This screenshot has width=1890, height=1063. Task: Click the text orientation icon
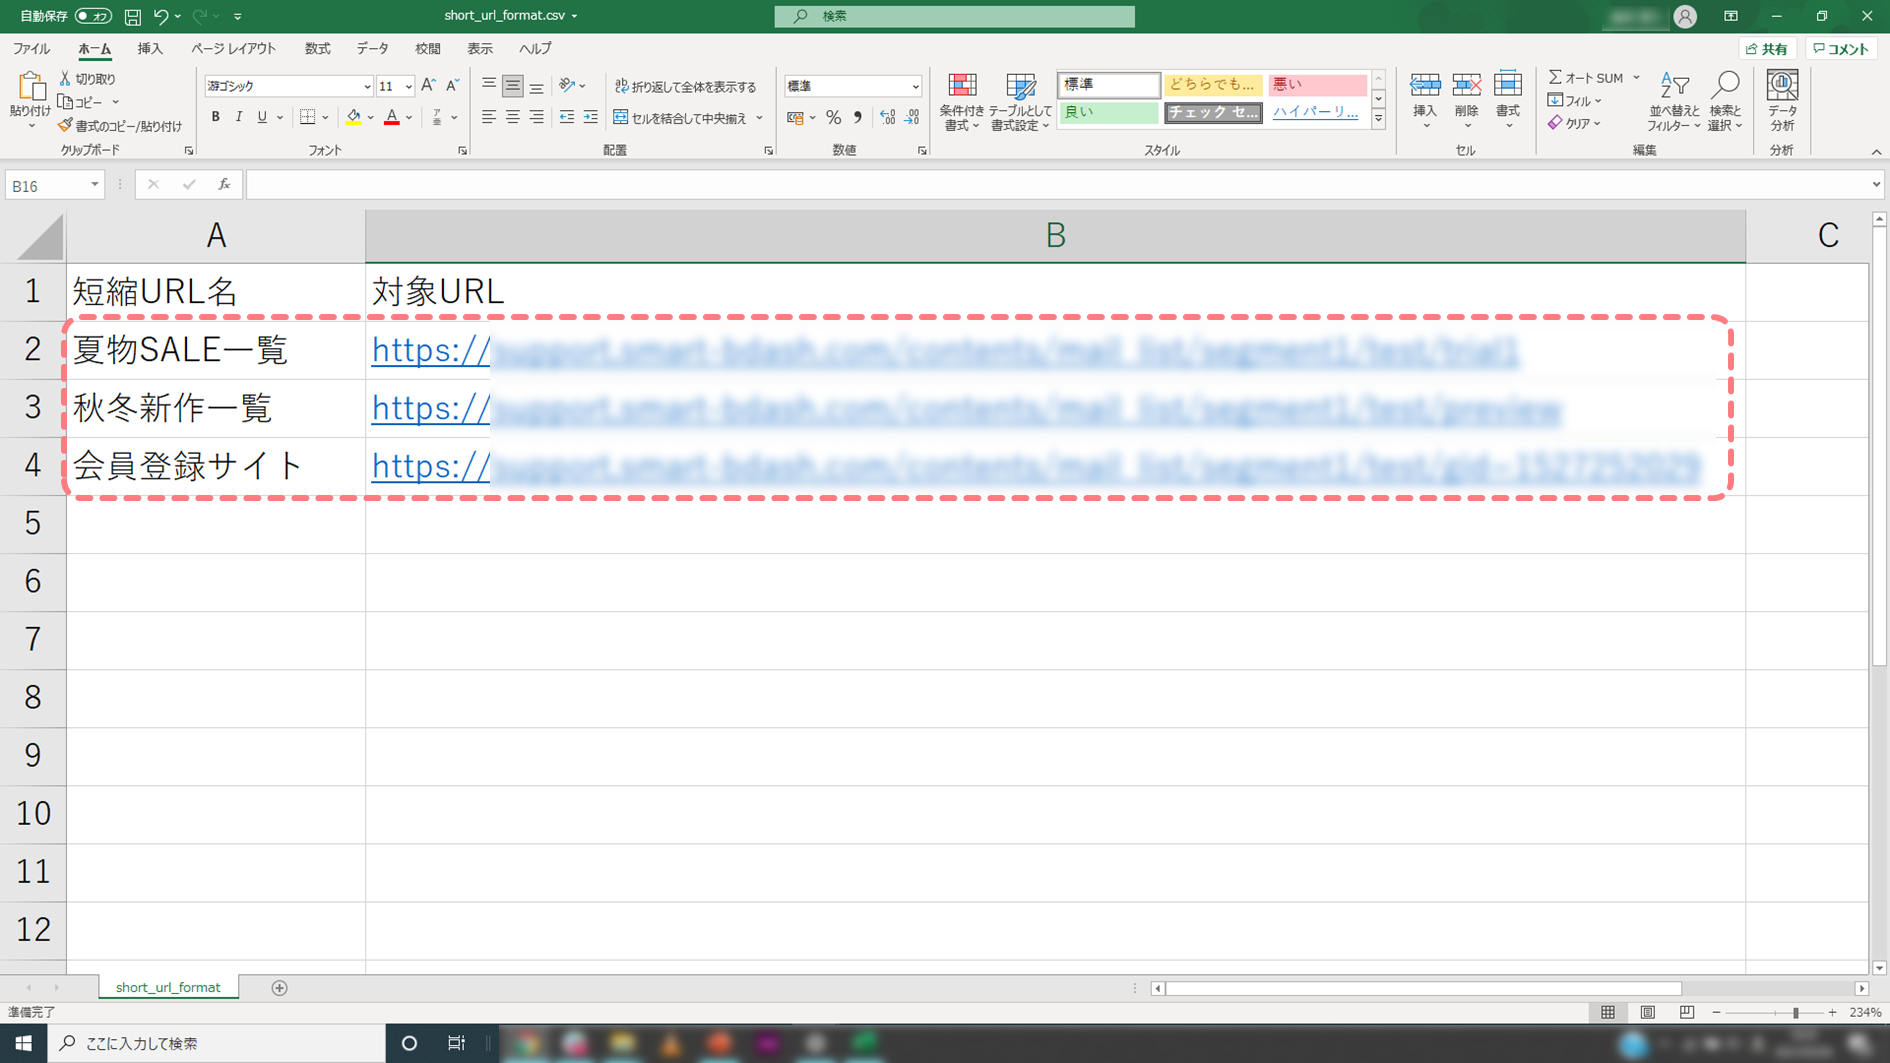pyautogui.click(x=568, y=86)
